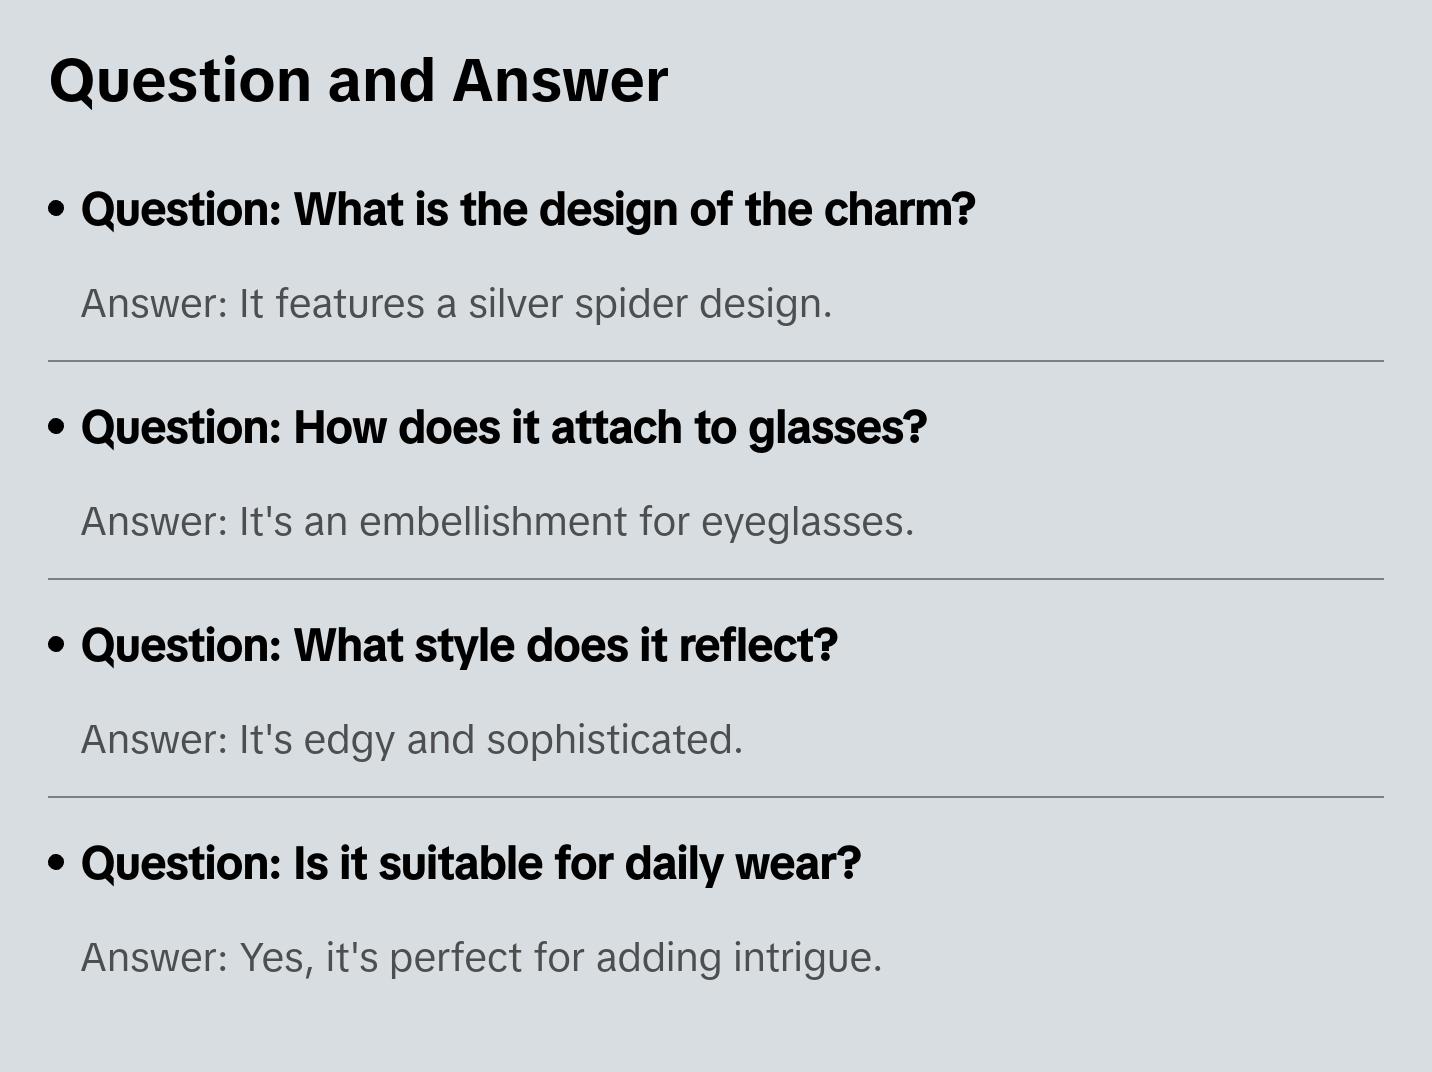Click bullet beside glasses attachment question
The height and width of the screenshot is (1072, 1432).
click(57, 427)
